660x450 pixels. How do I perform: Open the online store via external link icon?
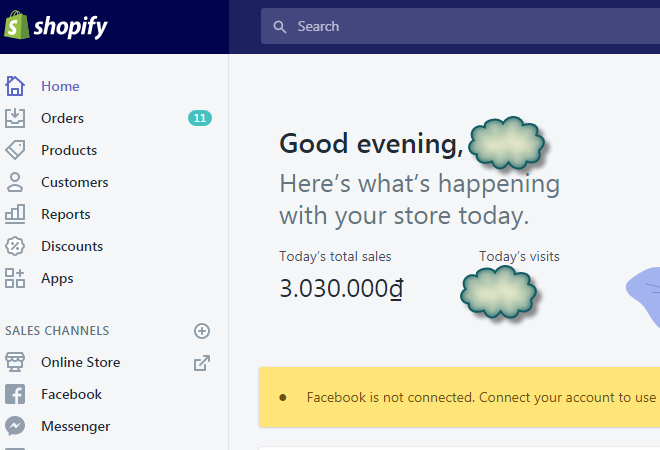tap(202, 363)
